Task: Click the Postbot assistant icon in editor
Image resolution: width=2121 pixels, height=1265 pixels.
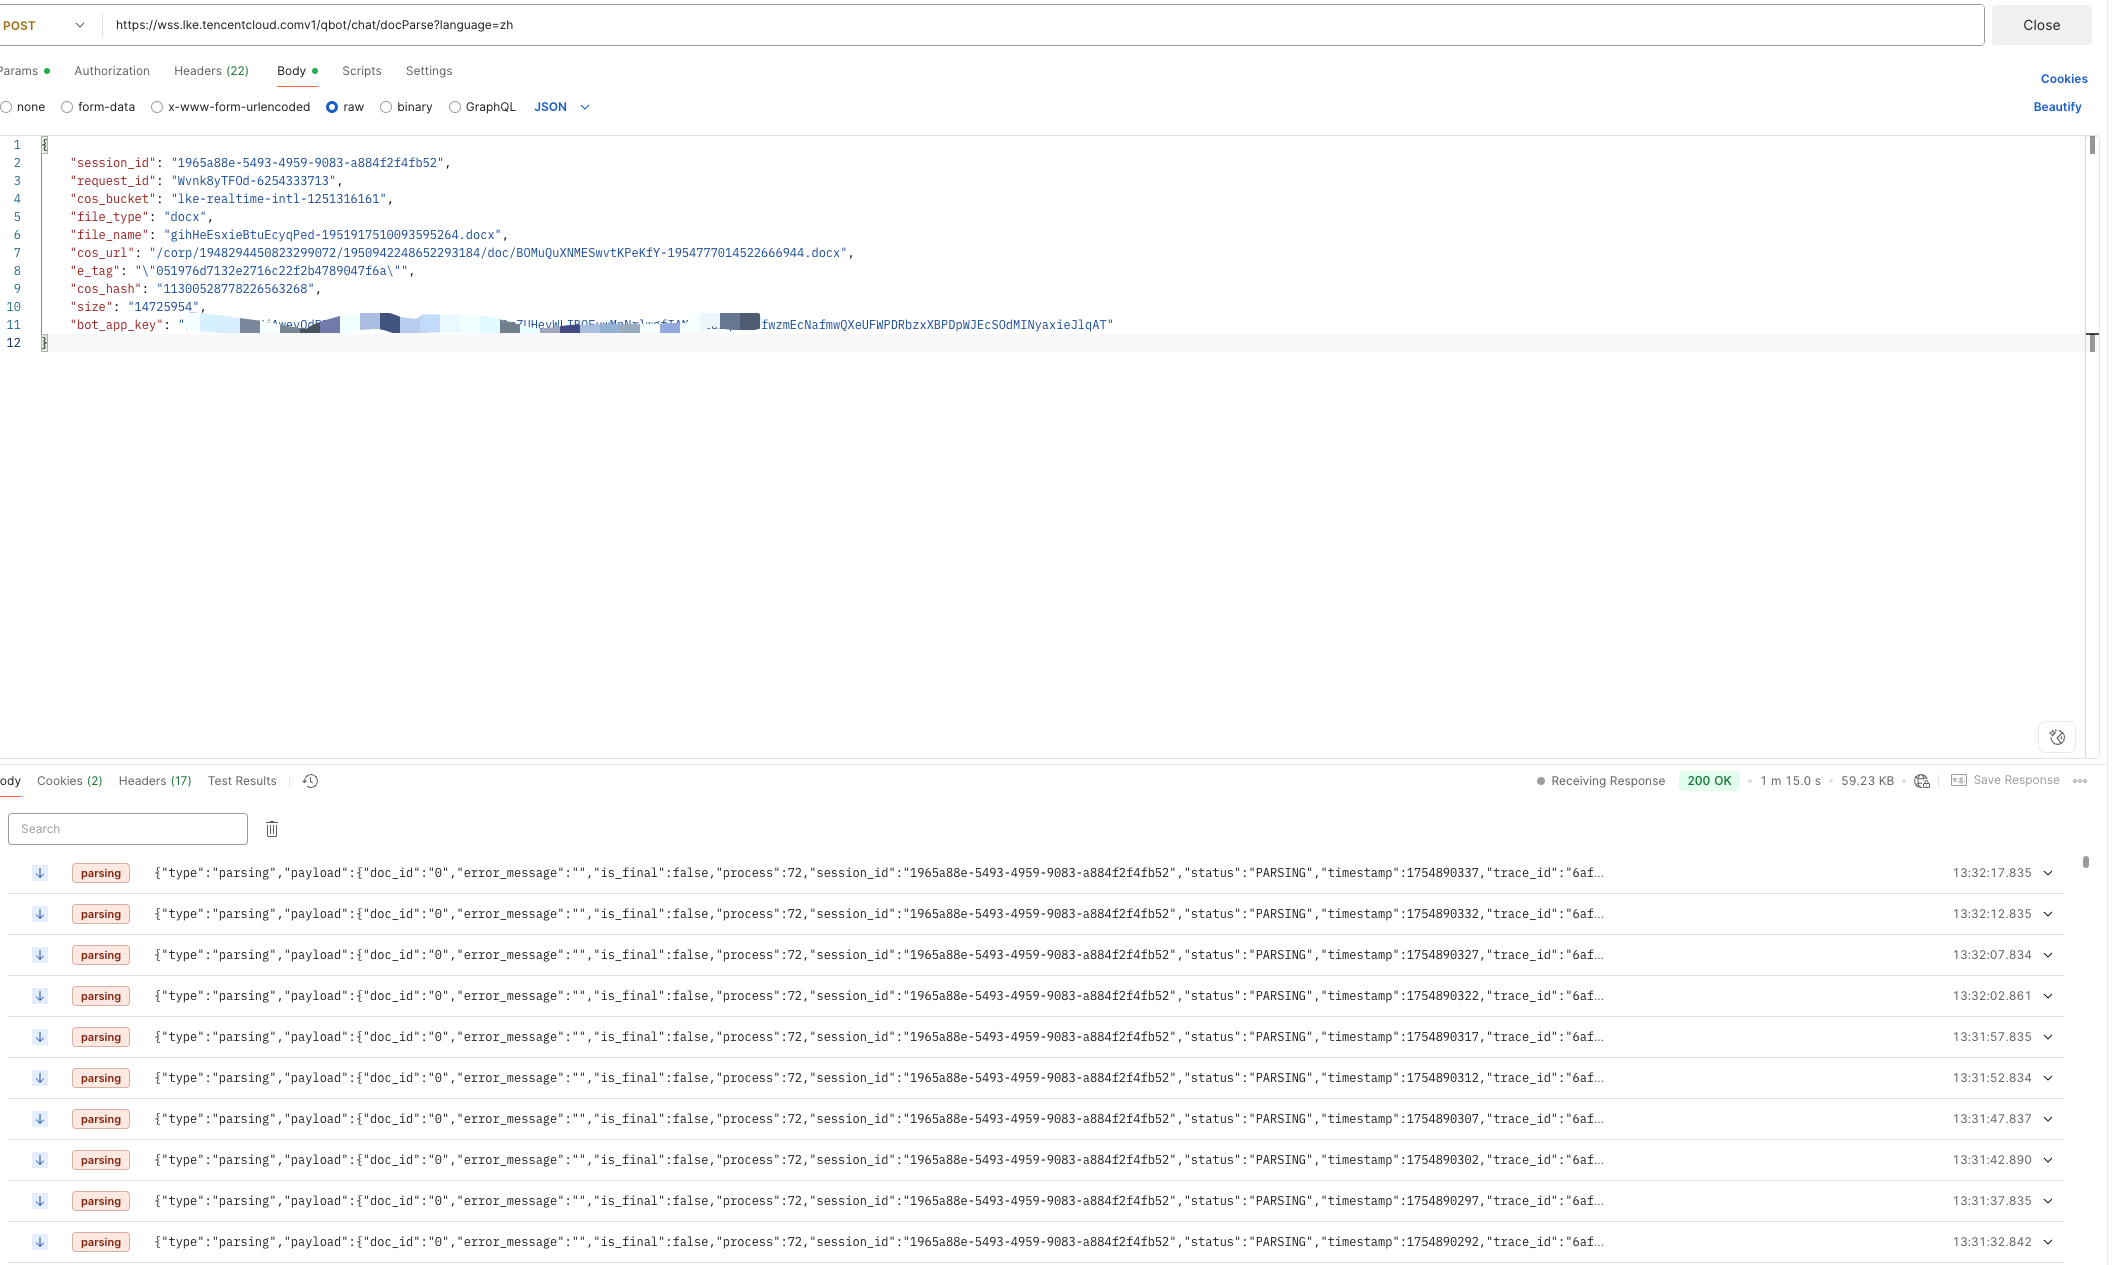Action: pyautogui.click(x=2056, y=737)
